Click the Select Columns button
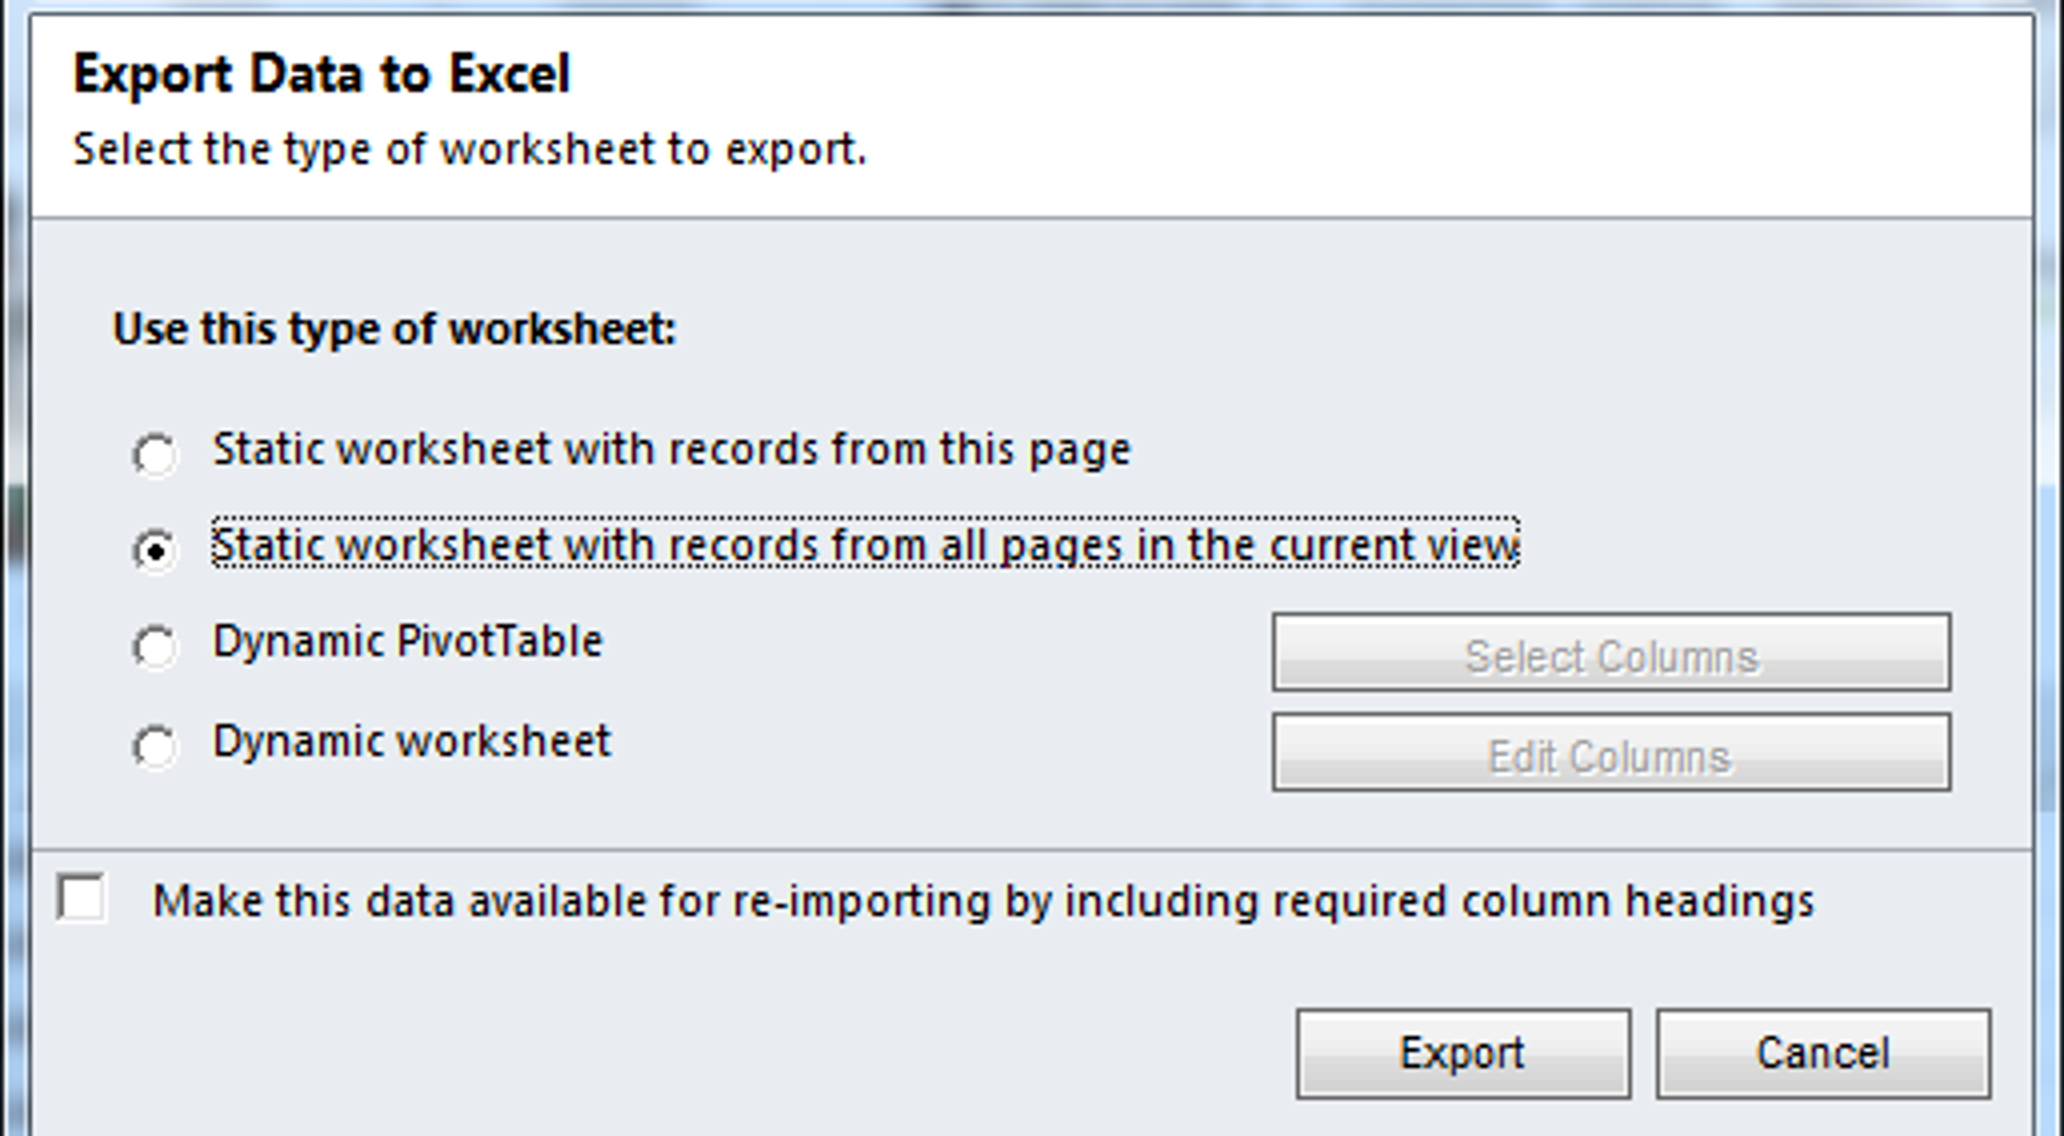 (1611, 652)
